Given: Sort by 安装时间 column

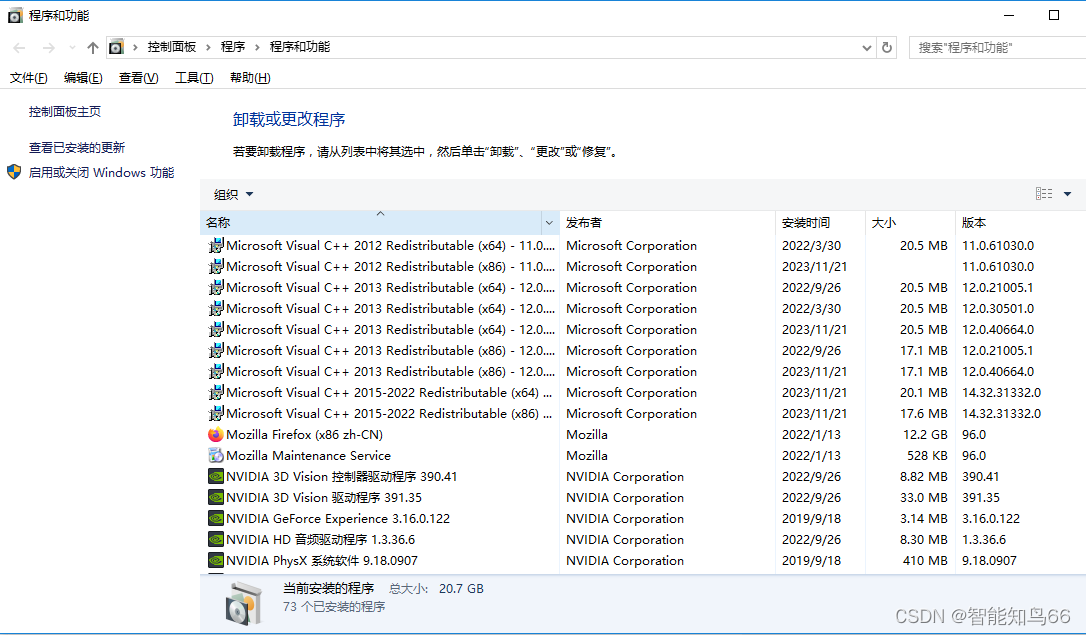Looking at the screenshot, I should coord(820,223).
